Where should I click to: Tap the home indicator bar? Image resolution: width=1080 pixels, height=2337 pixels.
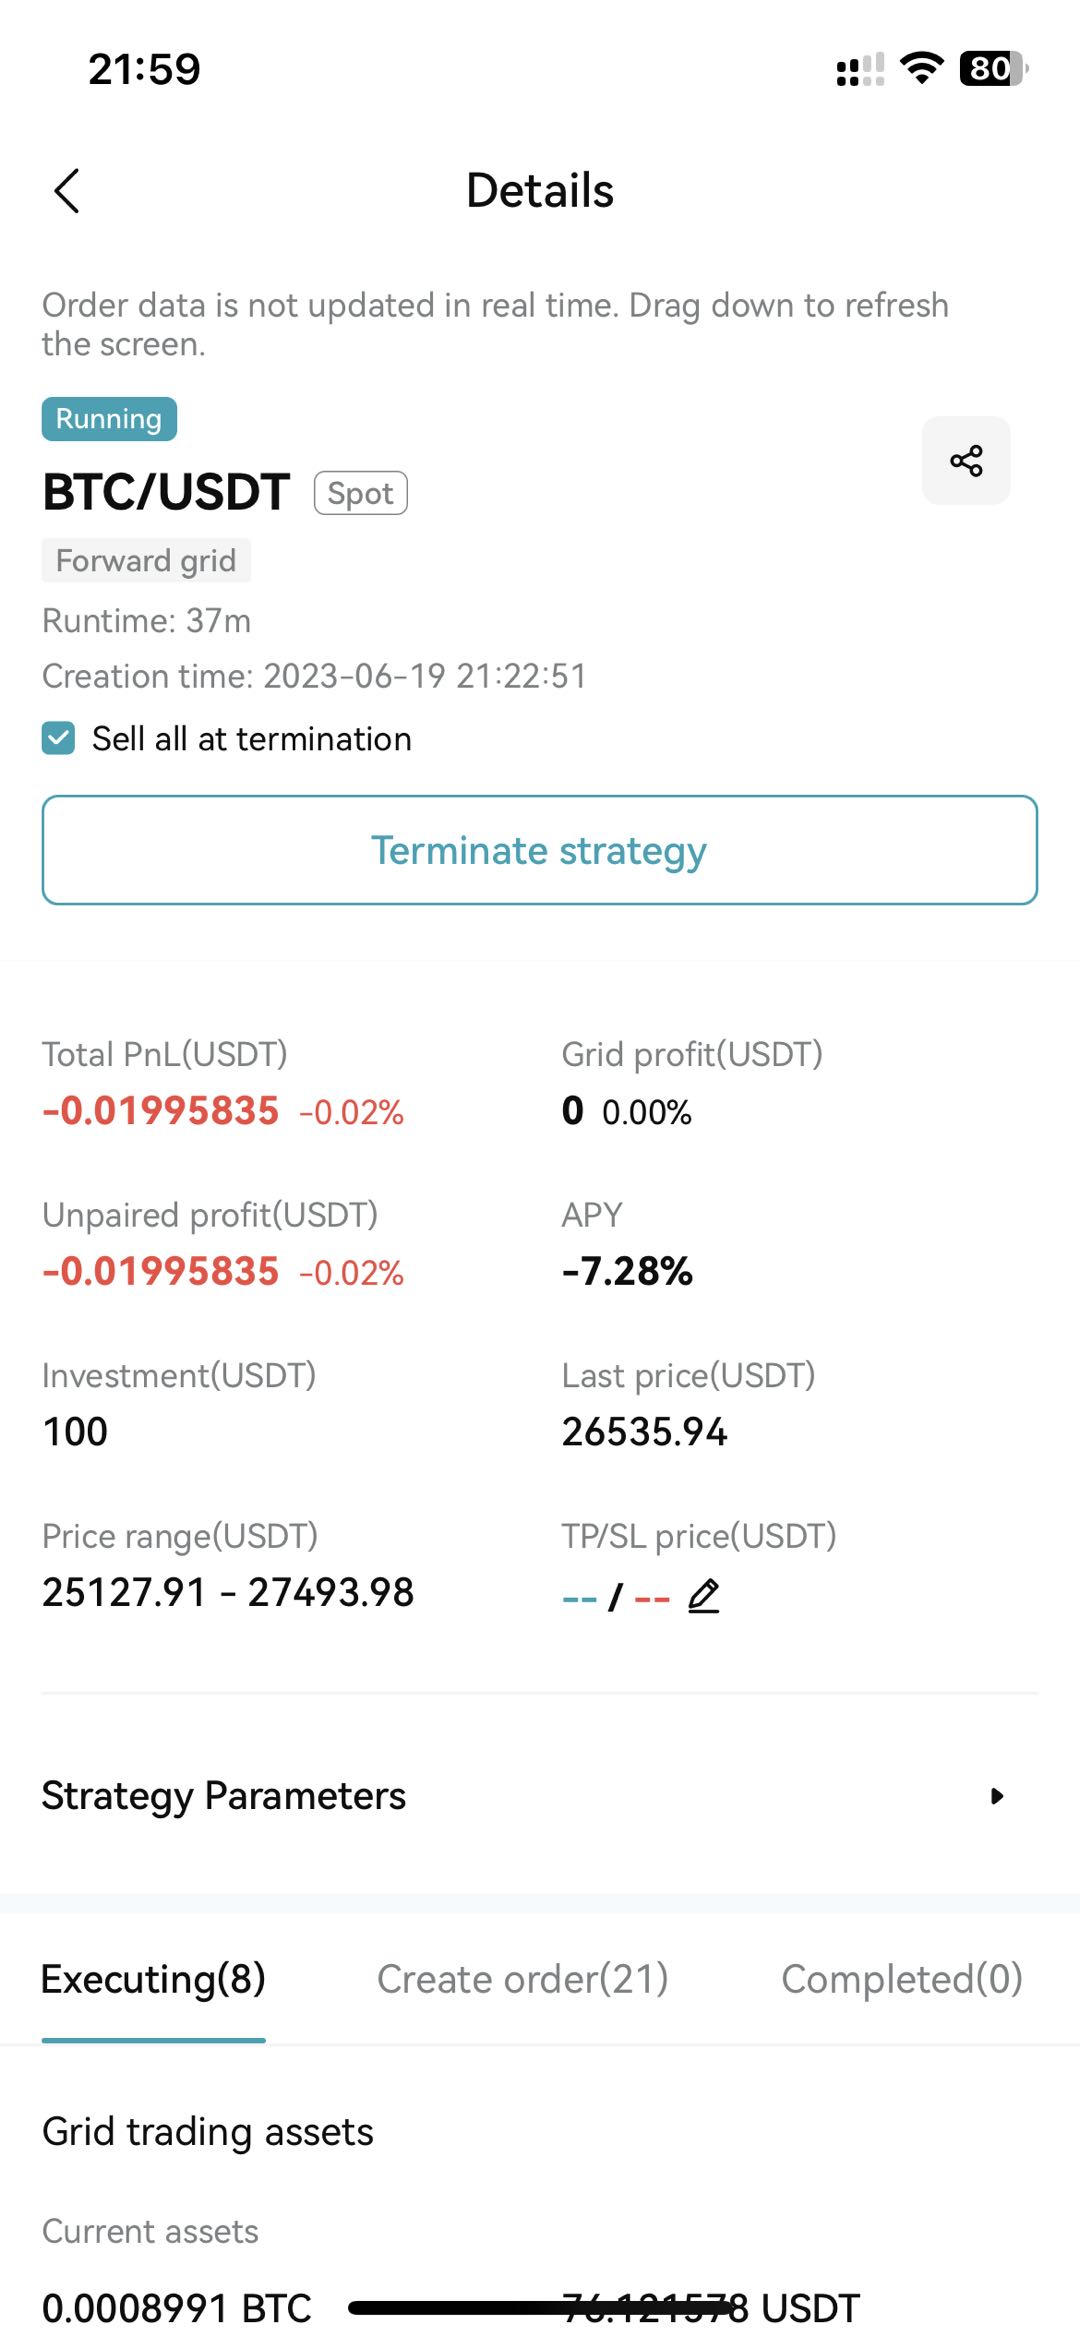(x=540, y=2308)
